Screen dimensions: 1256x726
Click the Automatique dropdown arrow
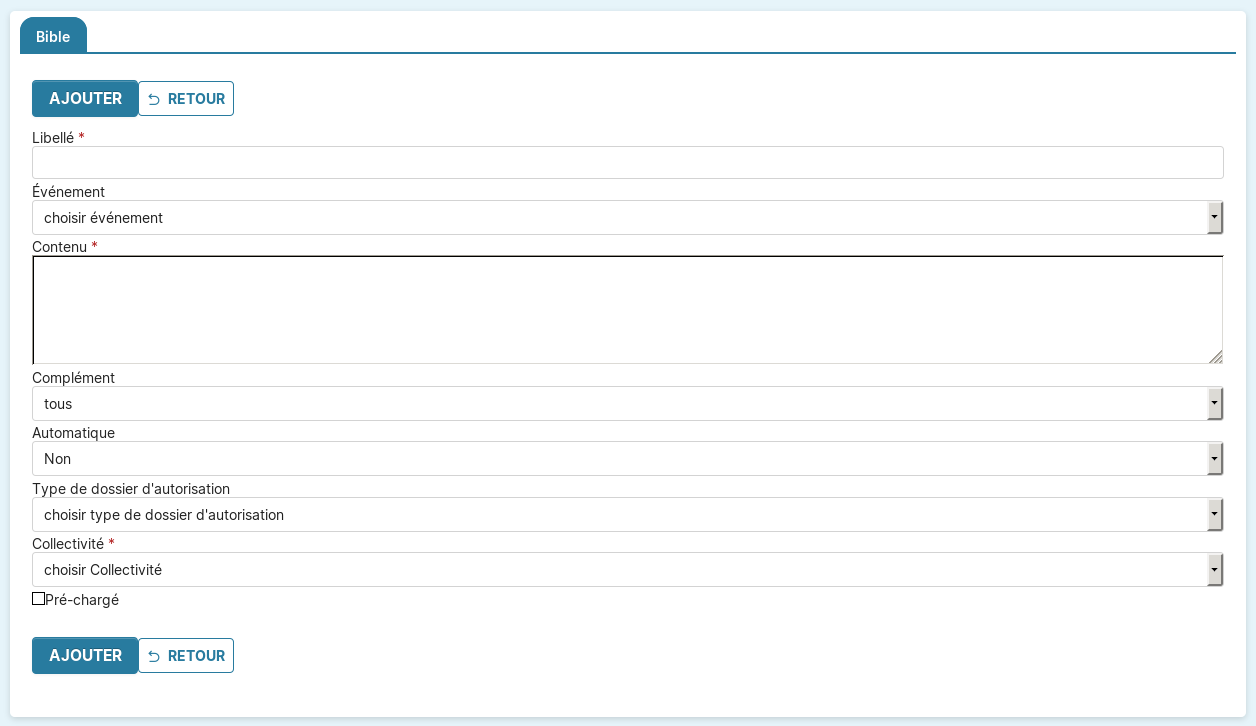[1214, 459]
